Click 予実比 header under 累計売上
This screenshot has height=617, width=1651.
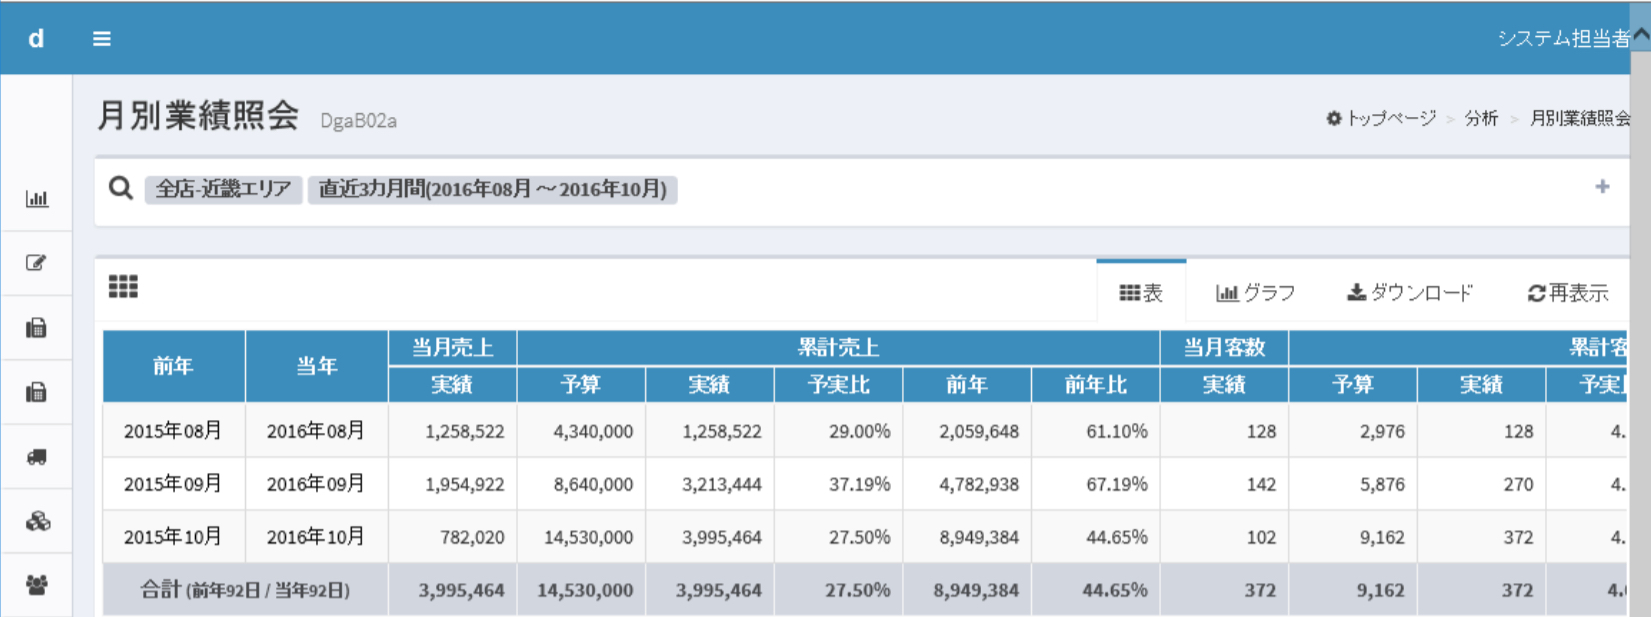838,385
